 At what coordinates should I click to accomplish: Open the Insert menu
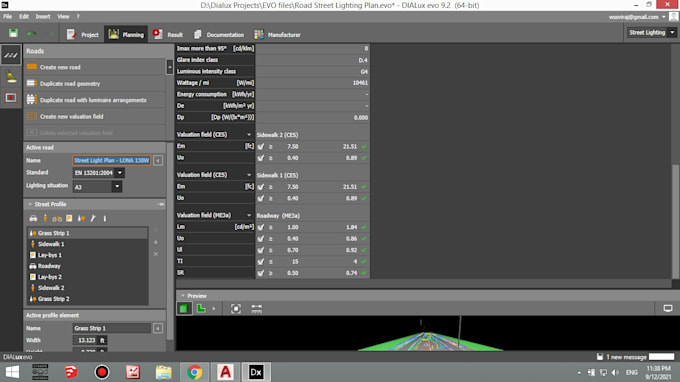(x=43, y=16)
